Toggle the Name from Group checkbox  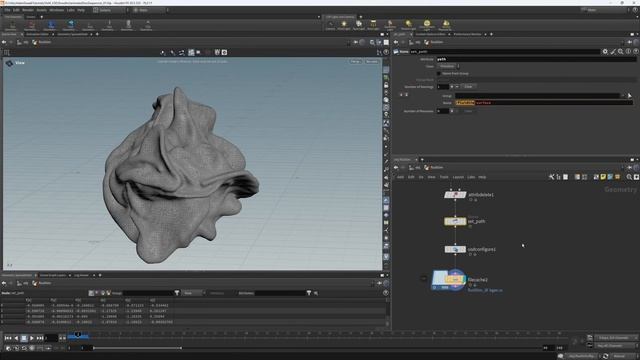[439, 73]
